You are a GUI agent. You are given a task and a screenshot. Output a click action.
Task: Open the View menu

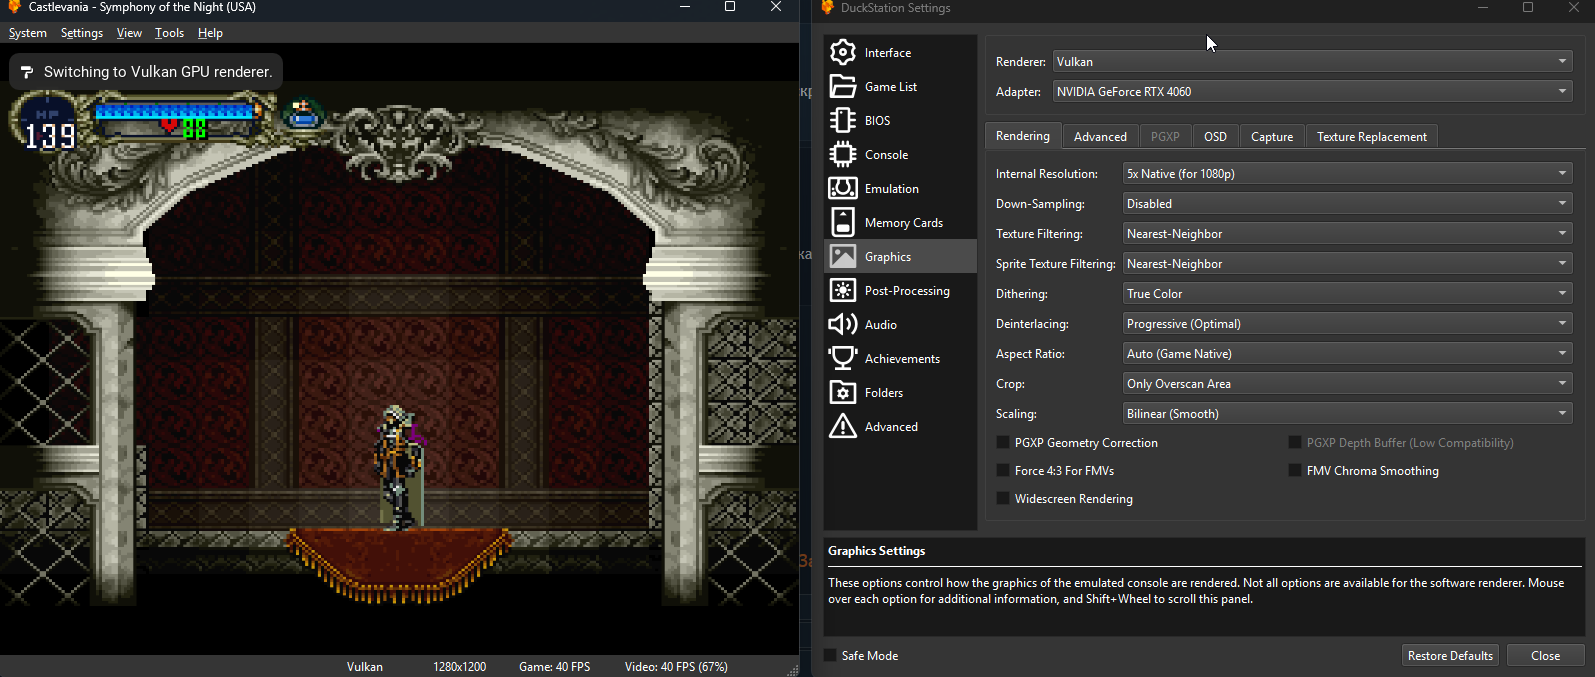point(129,33)
